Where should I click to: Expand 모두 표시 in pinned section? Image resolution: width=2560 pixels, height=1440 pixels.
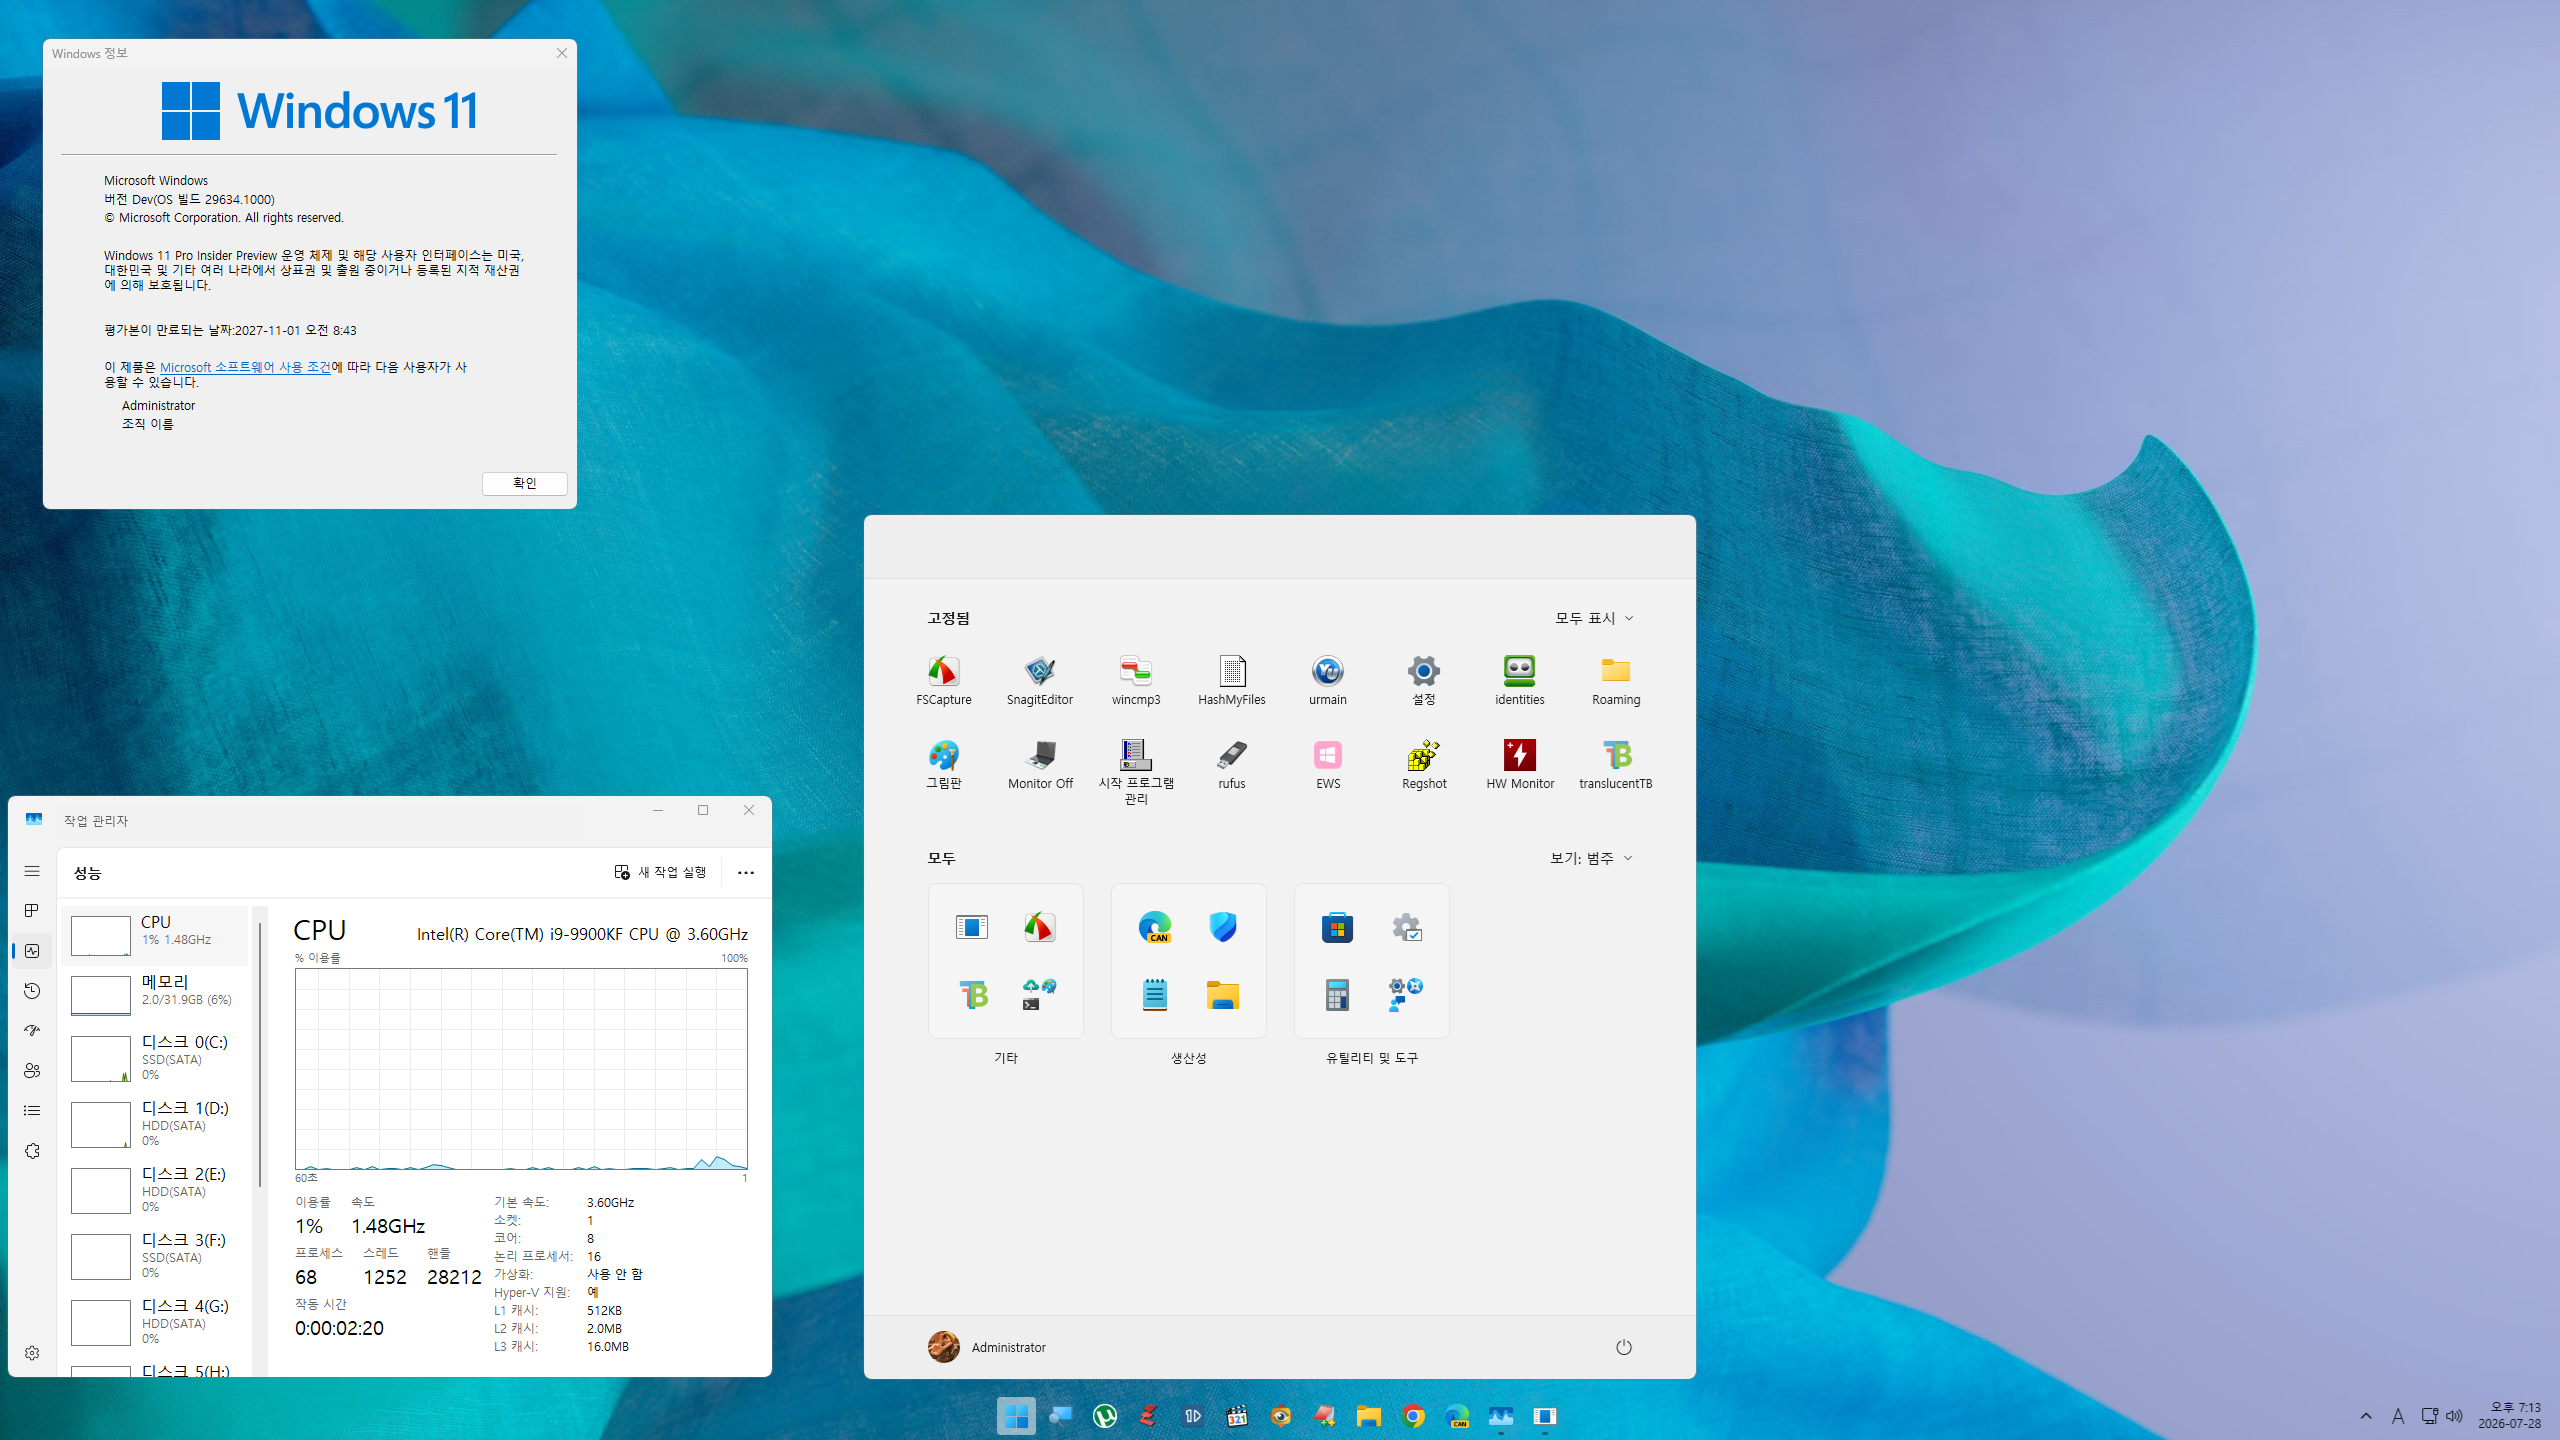(x=1594, y=618)
